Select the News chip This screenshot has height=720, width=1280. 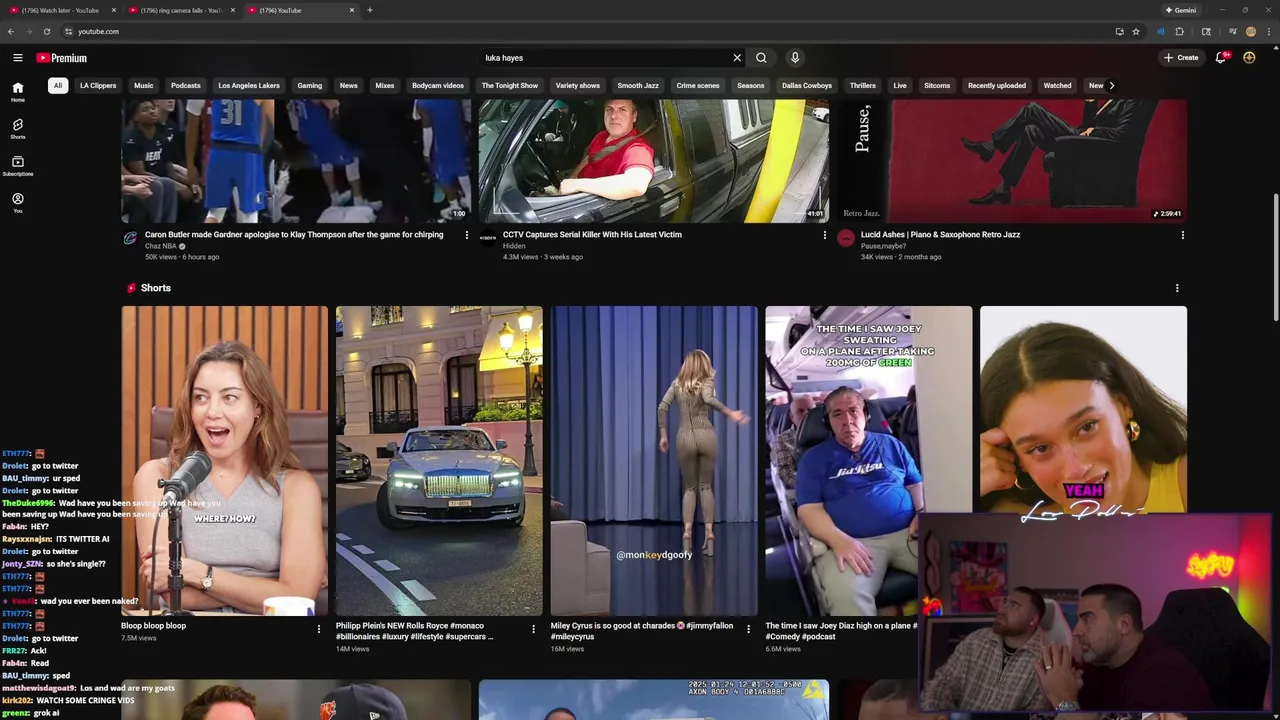[348, 85]
